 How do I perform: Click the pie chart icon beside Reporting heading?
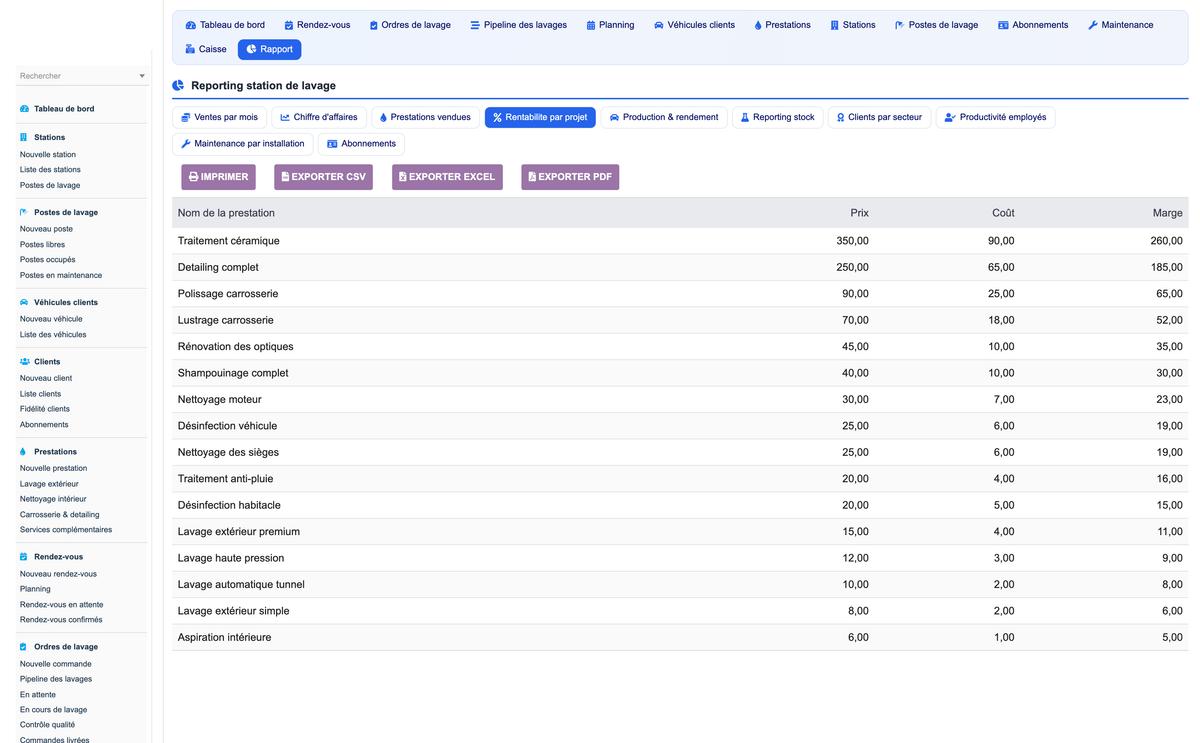point(178,86)
